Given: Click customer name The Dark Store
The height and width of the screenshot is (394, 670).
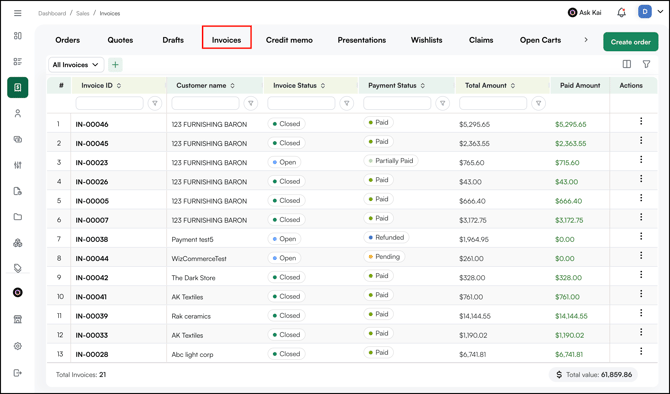Looking at the screenshot, I should 193,278.
